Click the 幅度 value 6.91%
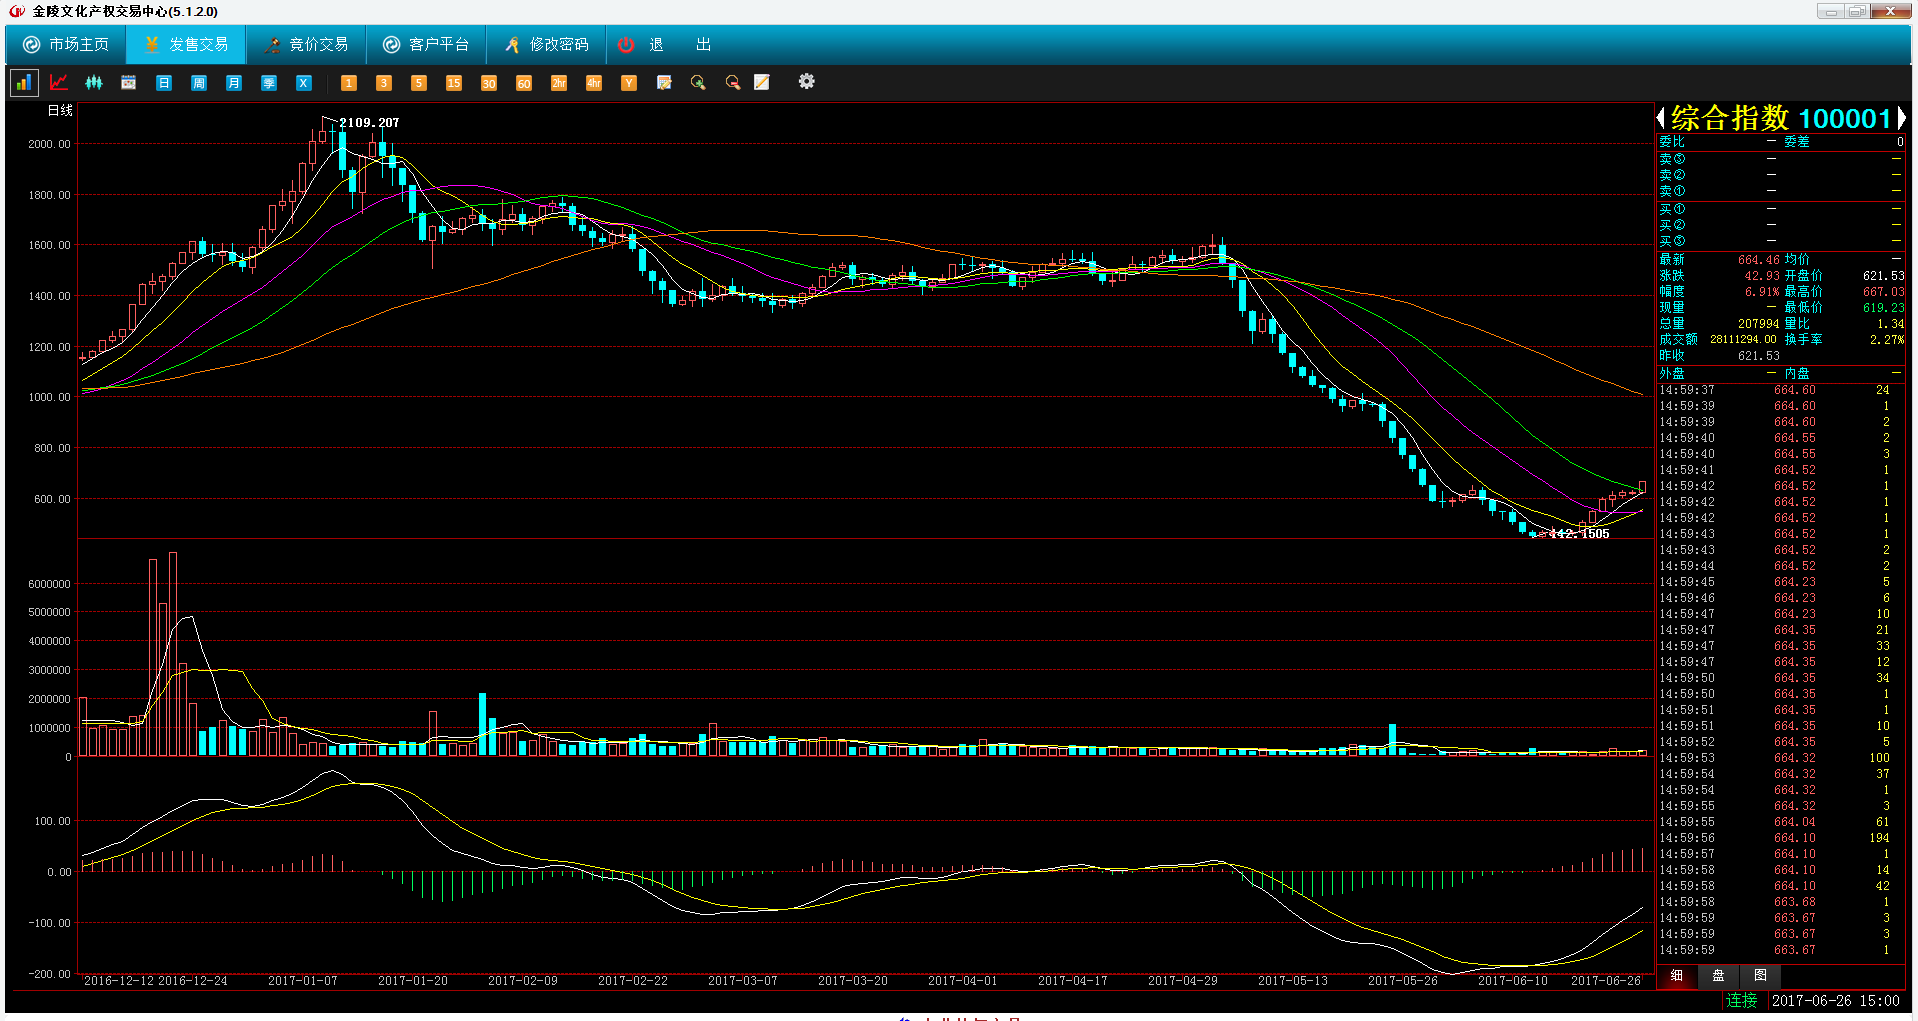Screen dimensions: 1918x1021 (x=1762, y=291)
